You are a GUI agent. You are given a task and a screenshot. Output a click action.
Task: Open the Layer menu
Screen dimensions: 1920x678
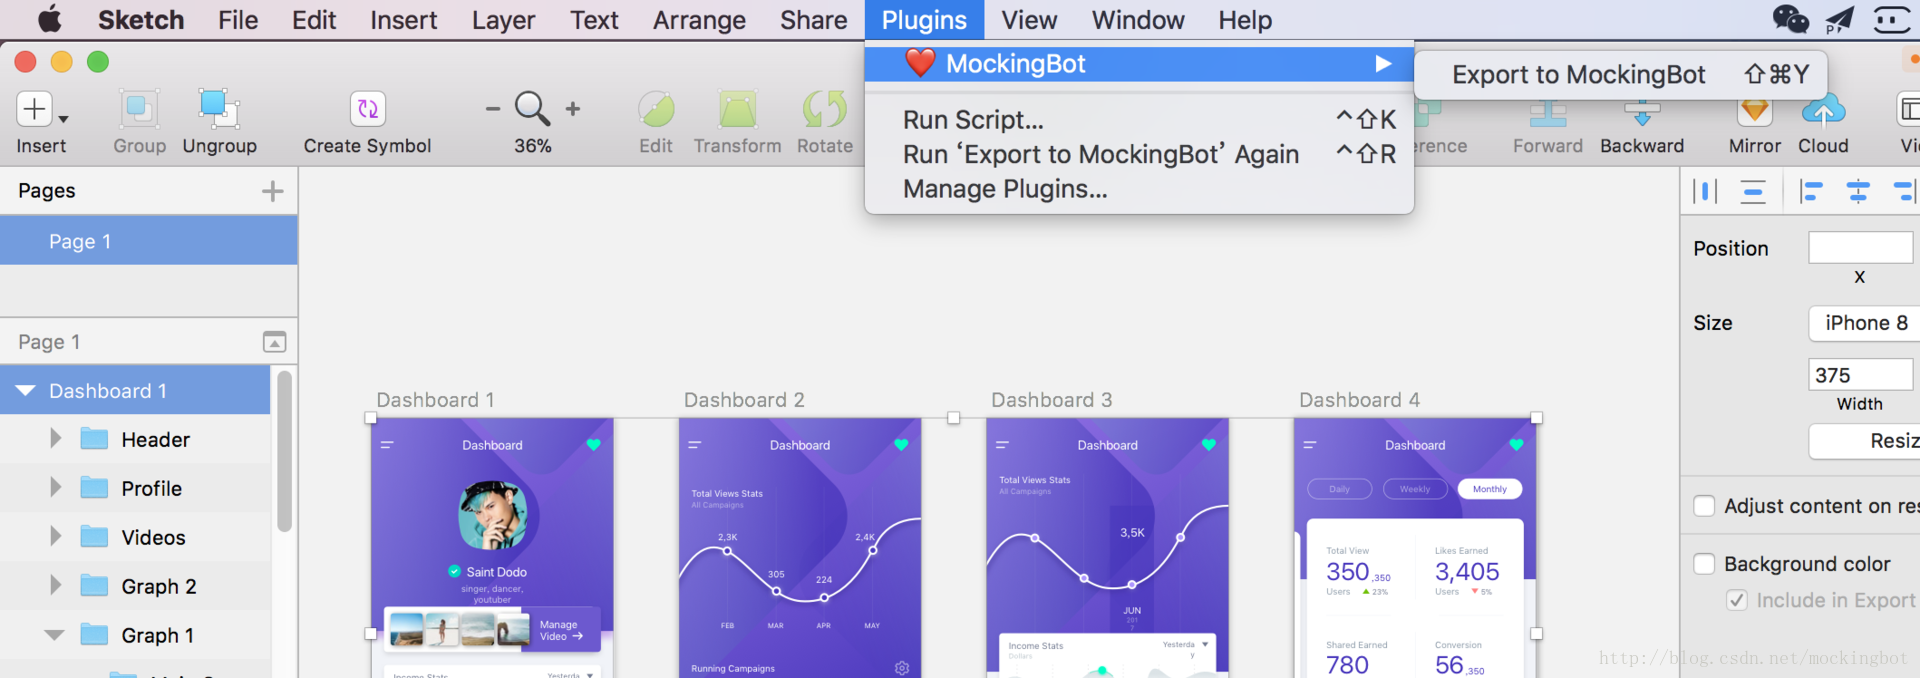point(503,20)
